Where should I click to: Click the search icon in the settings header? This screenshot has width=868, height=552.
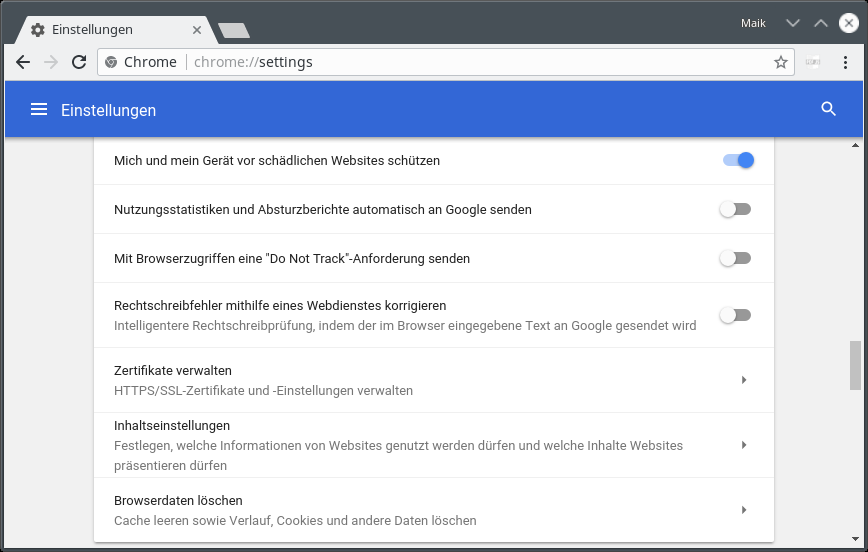click(828, 109)
